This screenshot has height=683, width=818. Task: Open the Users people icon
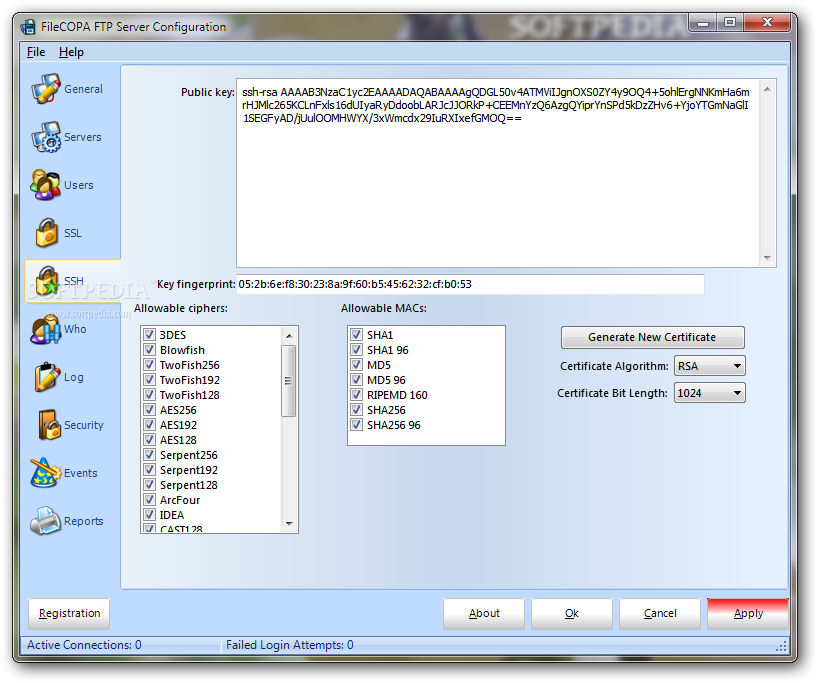45,185
